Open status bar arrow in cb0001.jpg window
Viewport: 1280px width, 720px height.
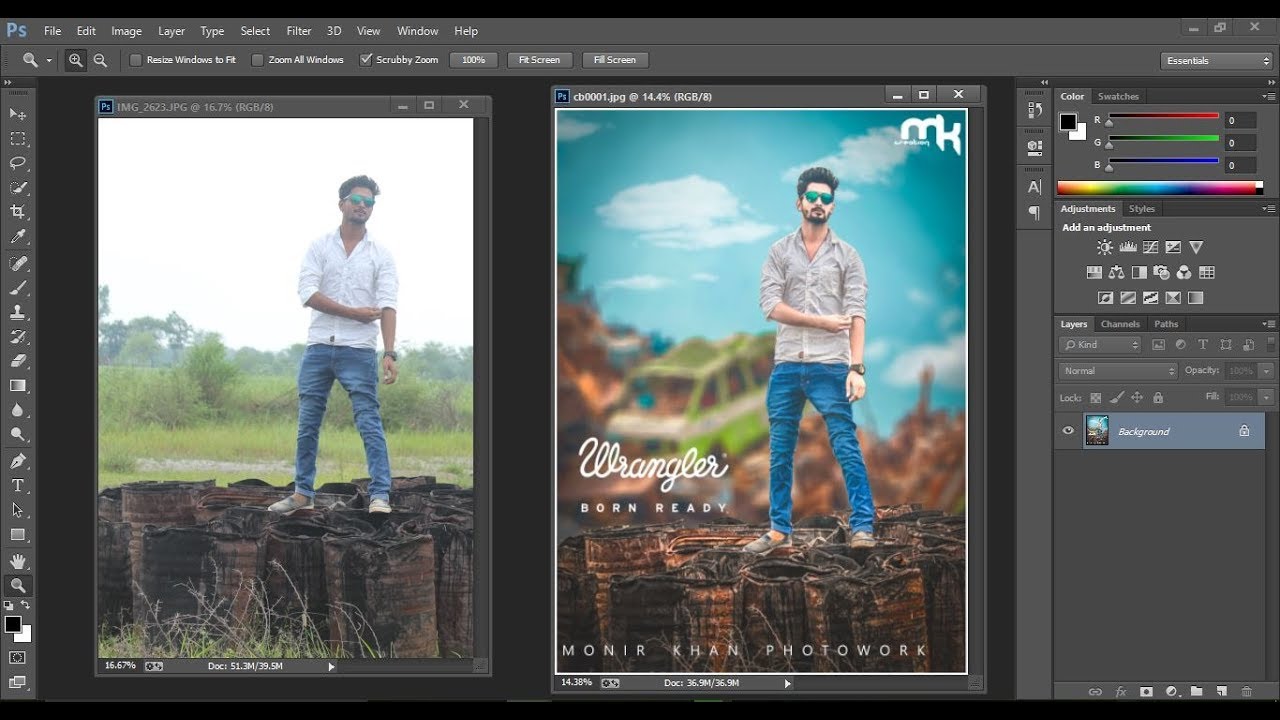pos(788,683)
